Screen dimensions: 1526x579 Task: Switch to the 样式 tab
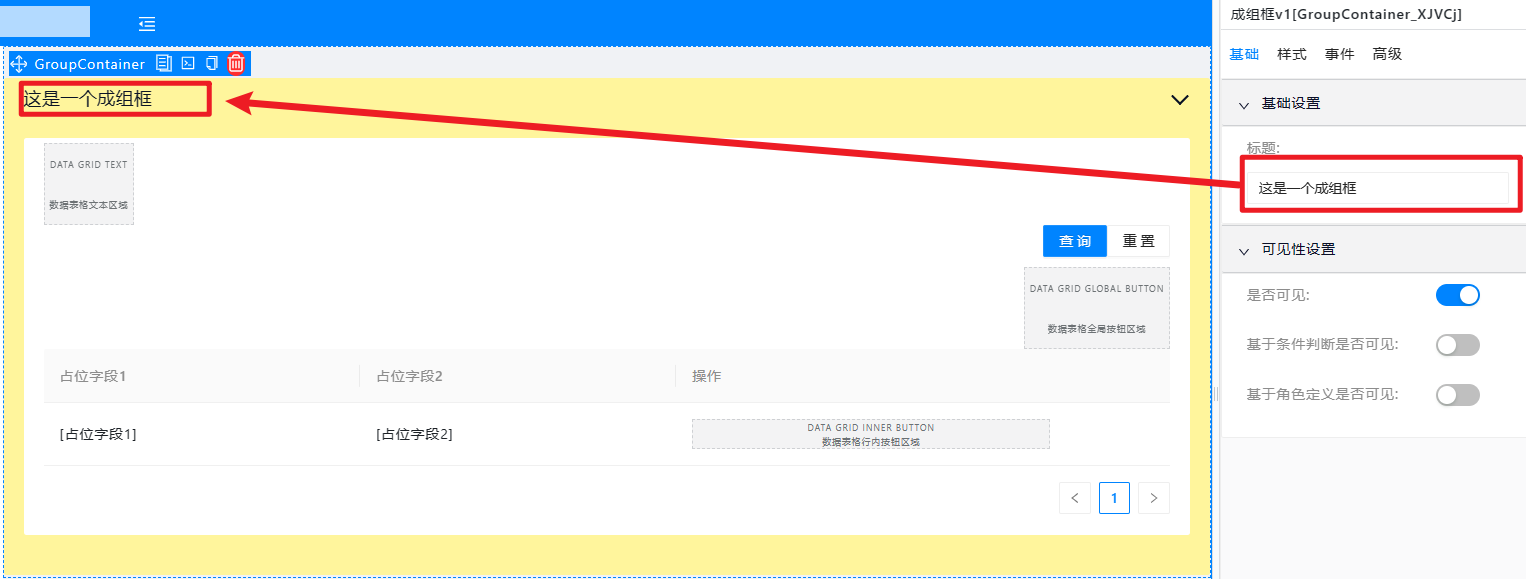pyautogui.click(x=1292, y=54)
